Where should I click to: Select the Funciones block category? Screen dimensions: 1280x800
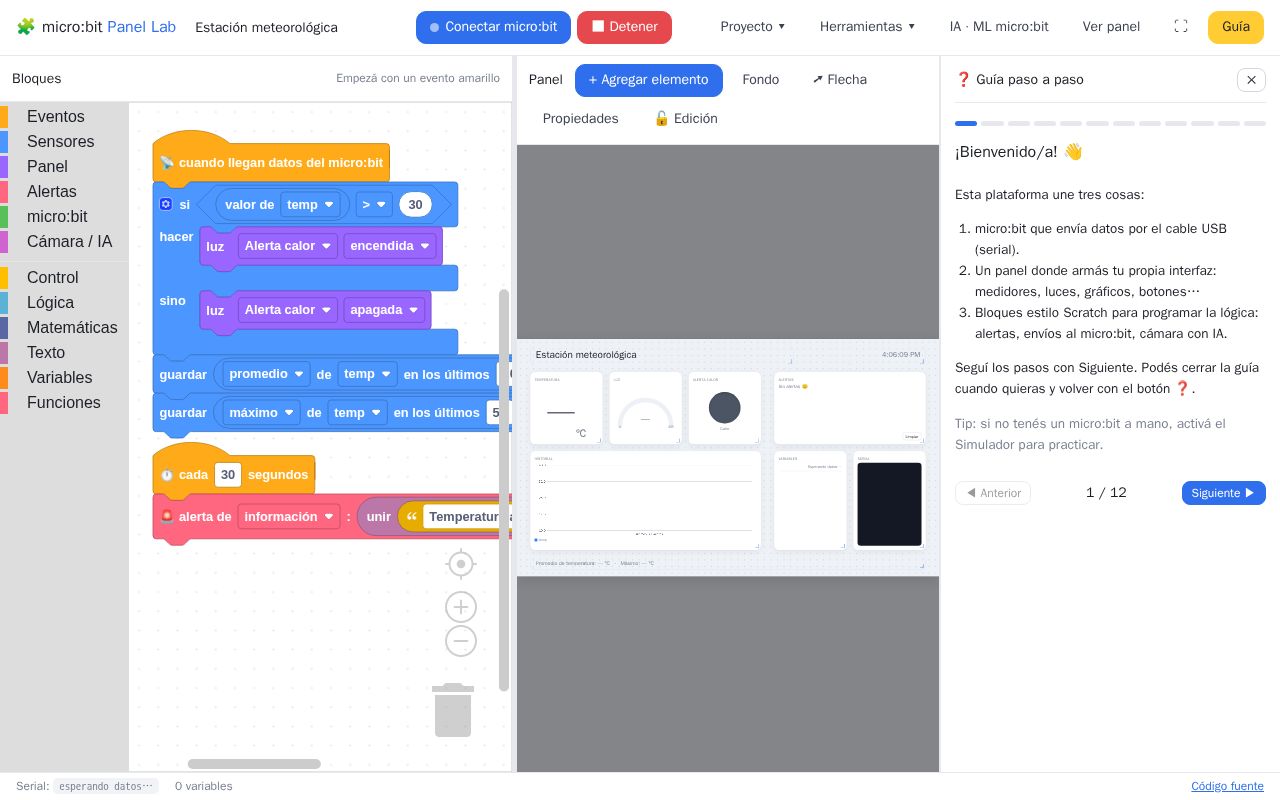point(63,403)
